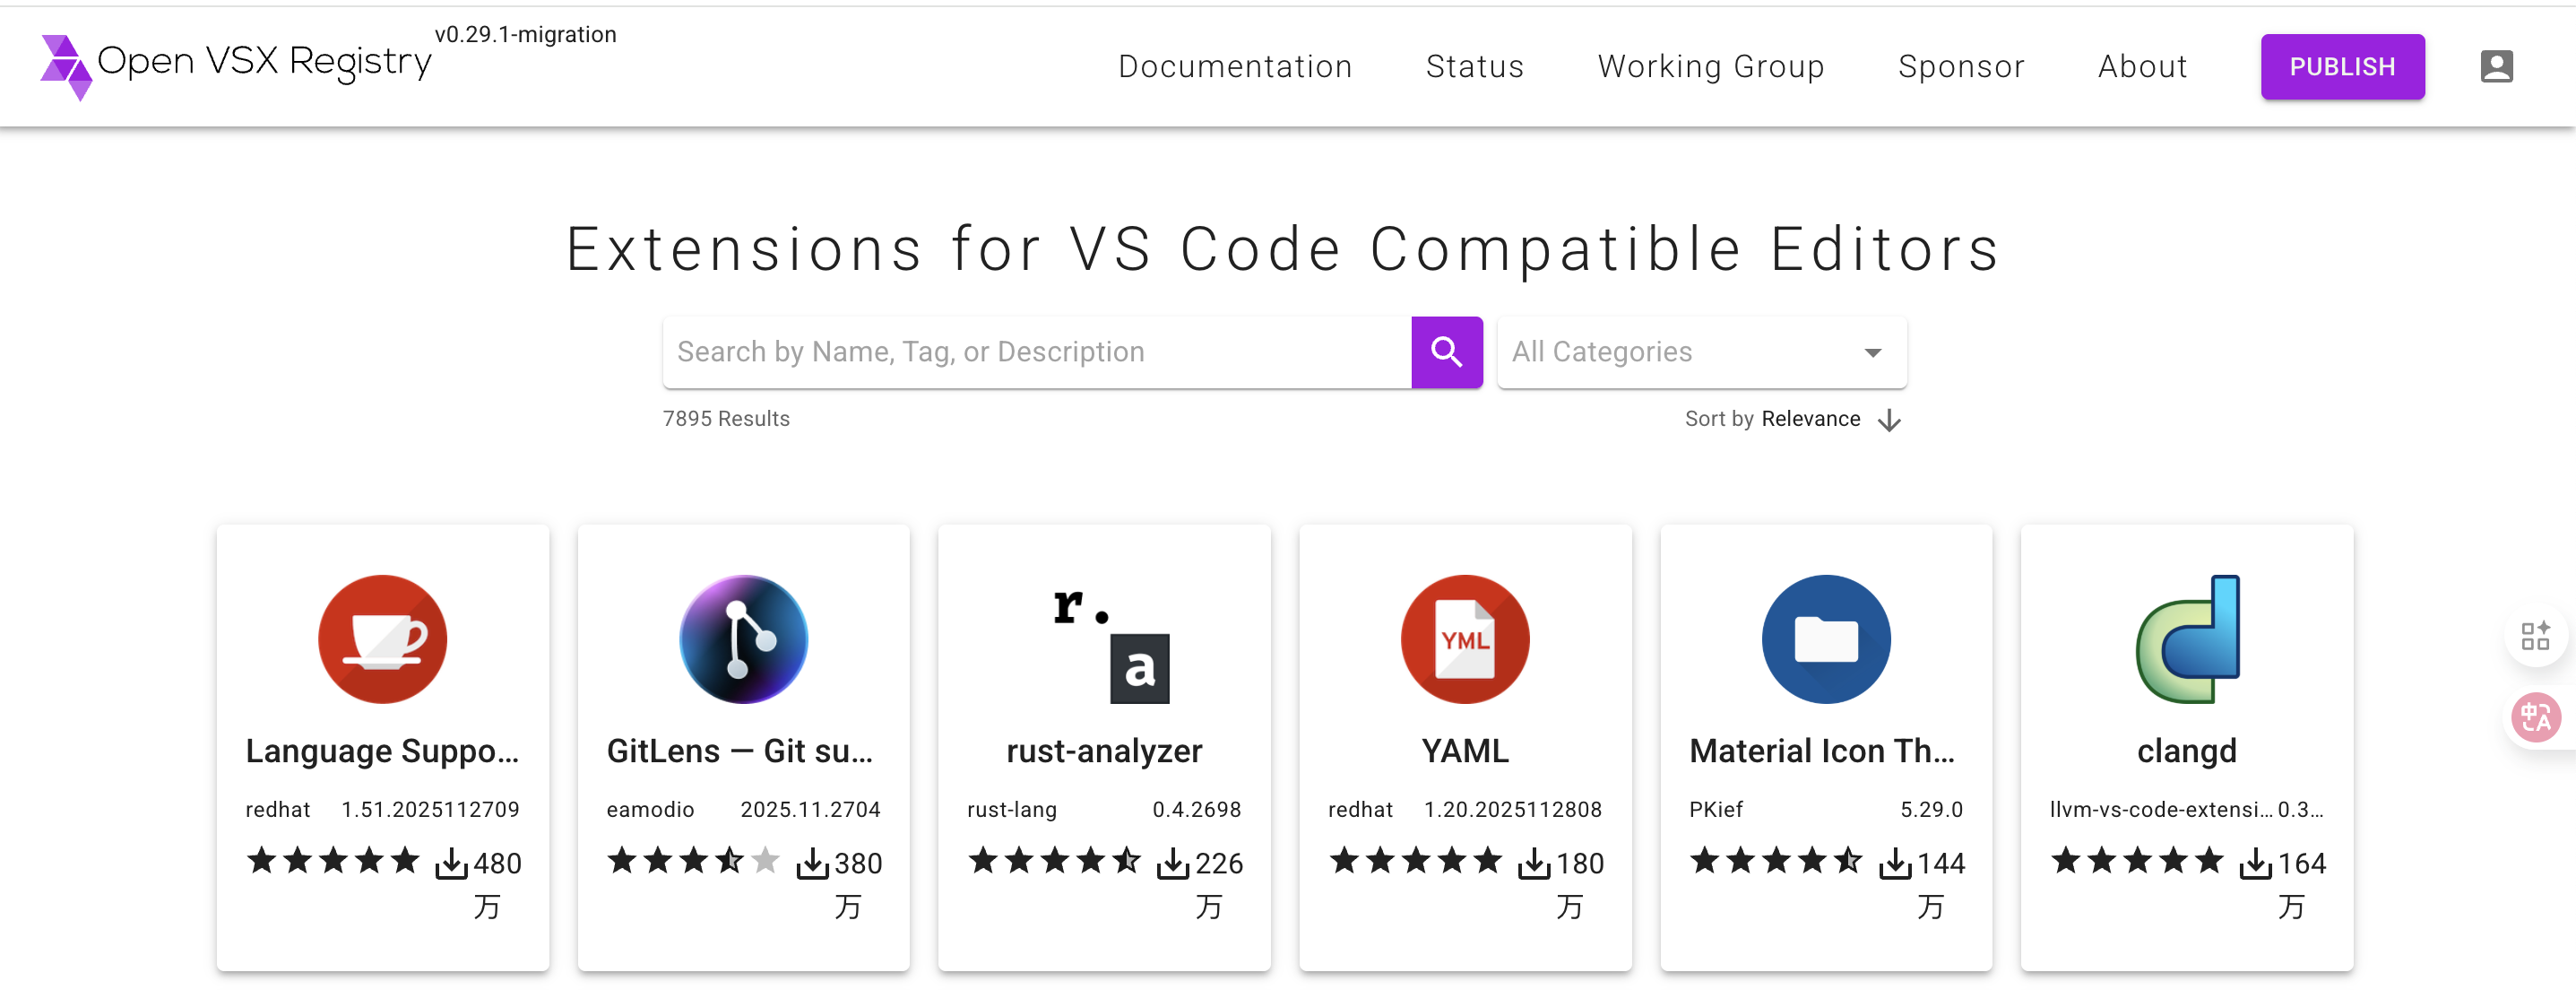Open the Sponsor link
This screenshot has width=2576, height=990.
tap(1960, 66)
